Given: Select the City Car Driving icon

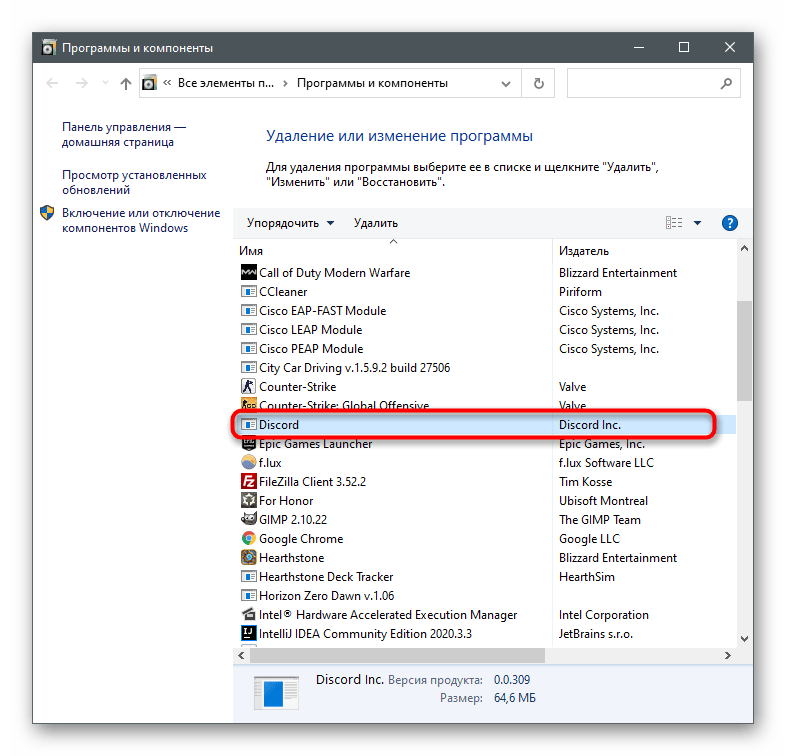Looking at the screenshot, I should 249,367.
